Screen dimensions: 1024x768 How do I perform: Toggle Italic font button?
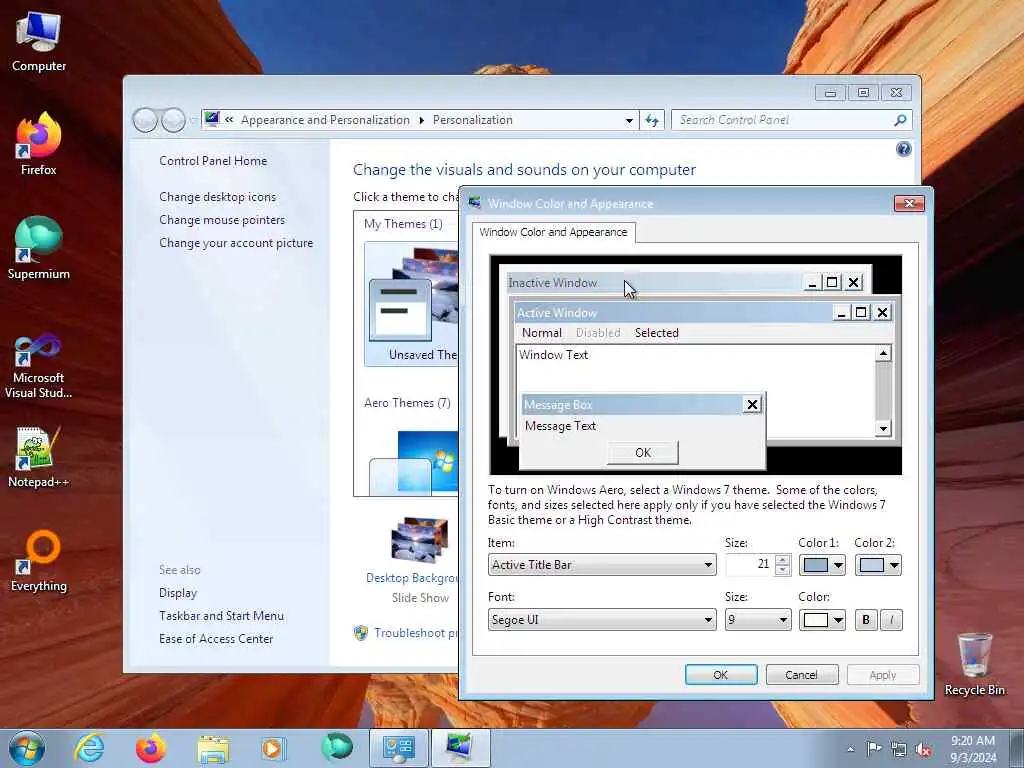click(891, 620)
